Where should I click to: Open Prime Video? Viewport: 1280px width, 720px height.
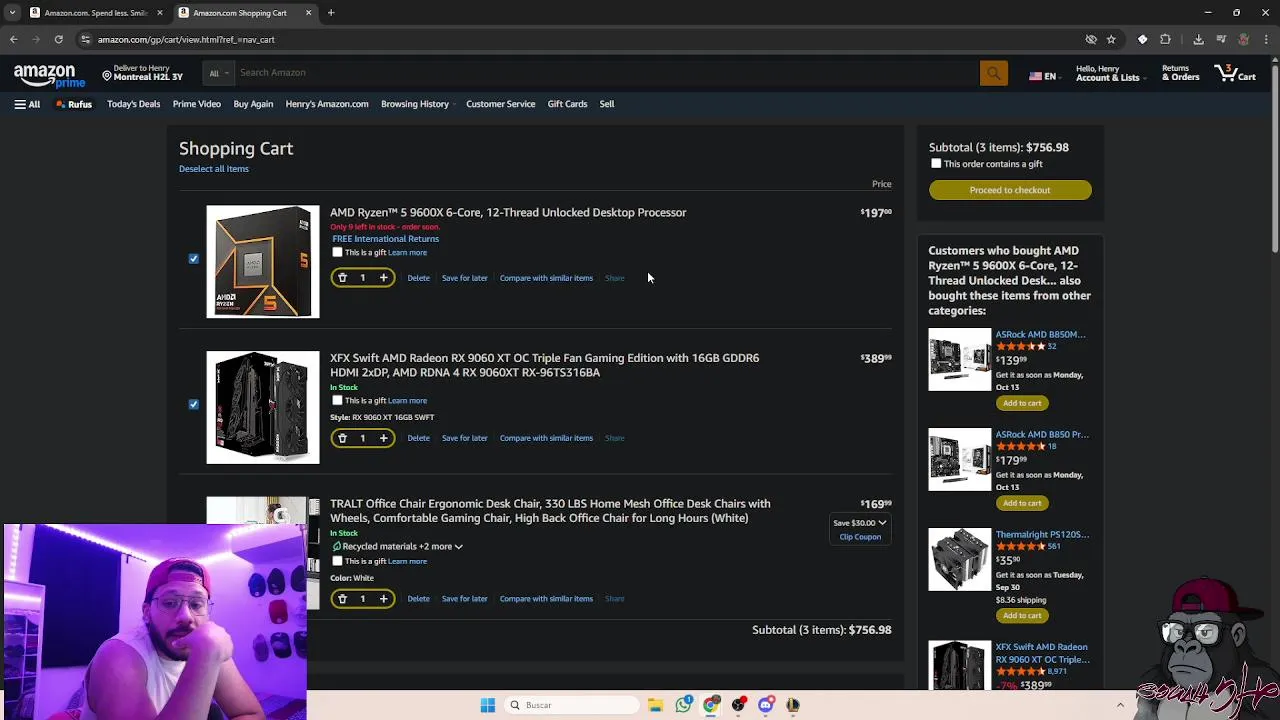pyautogui.click(x=196, y=104)
